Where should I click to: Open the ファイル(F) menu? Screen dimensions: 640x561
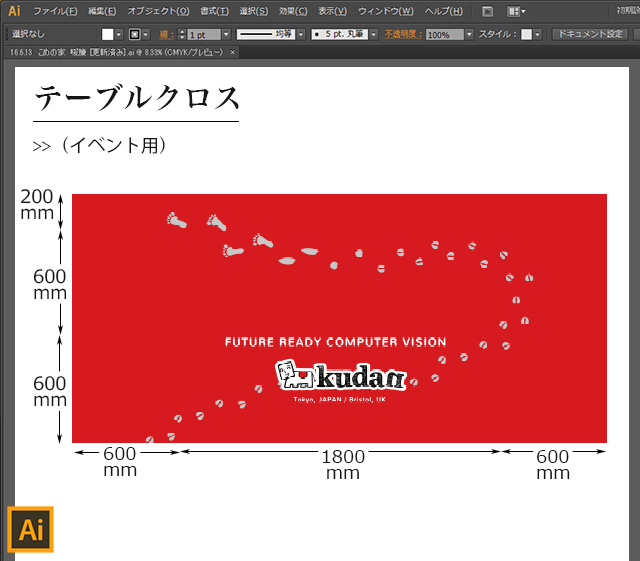(55, 11)
